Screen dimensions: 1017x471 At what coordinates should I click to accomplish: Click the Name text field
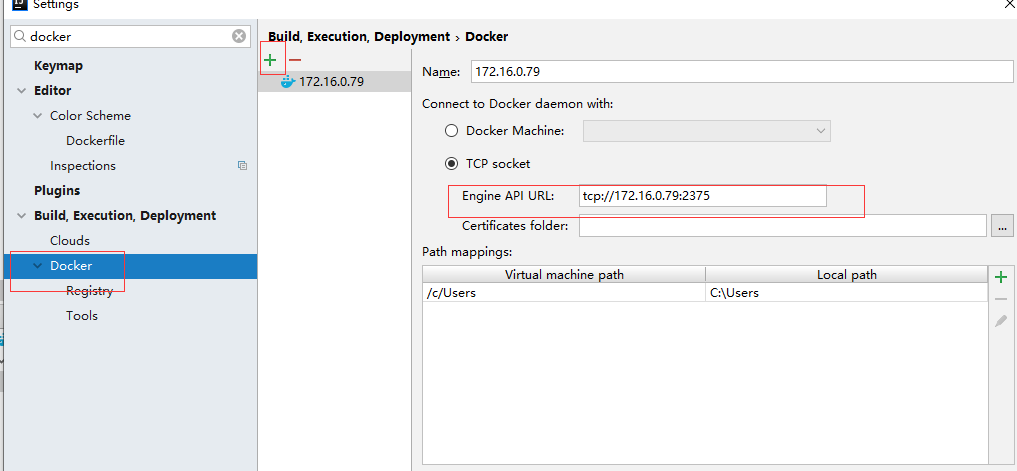click(x=741, y=72)
